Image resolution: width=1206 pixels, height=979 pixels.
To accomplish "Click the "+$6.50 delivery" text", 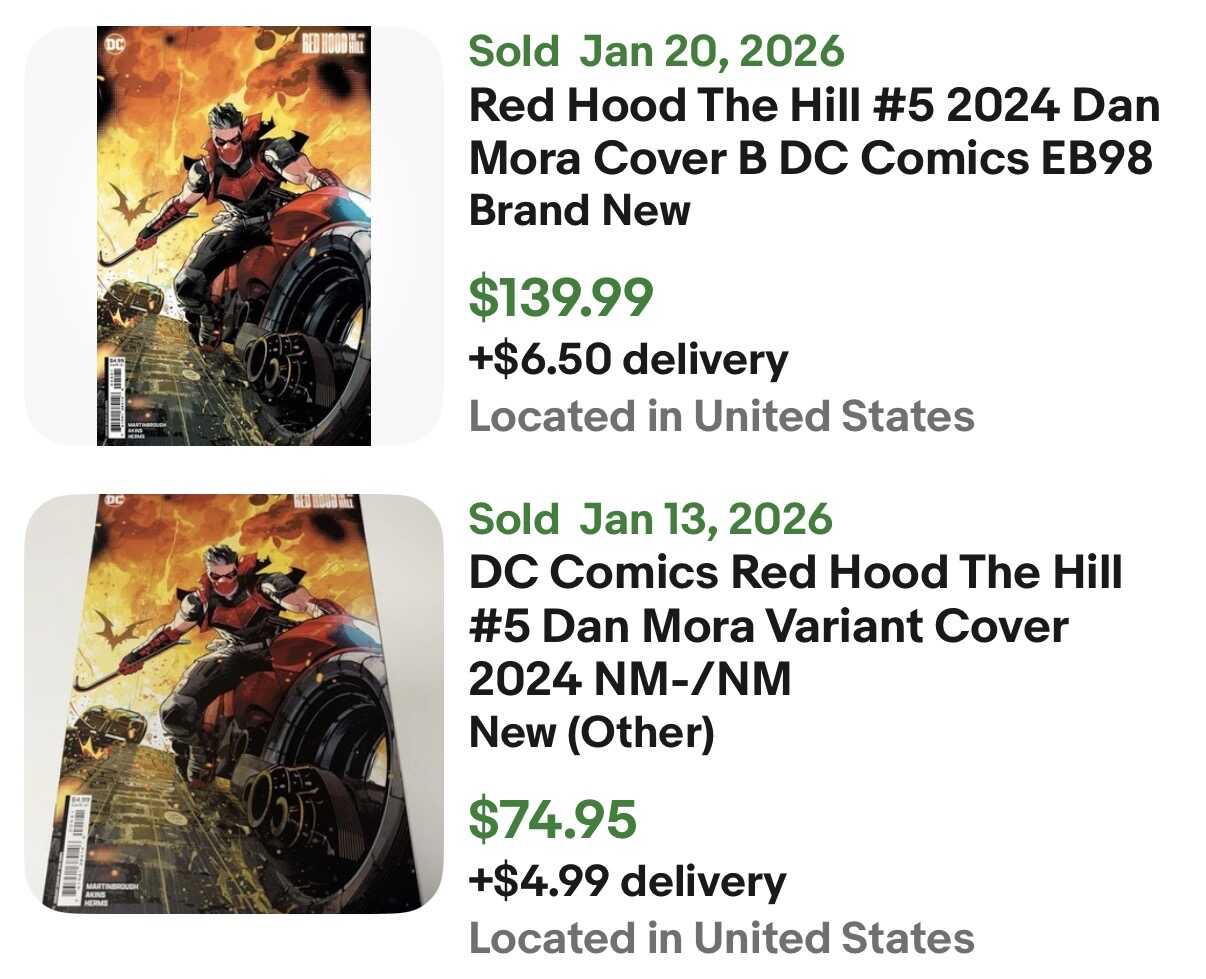I will 628,359.
